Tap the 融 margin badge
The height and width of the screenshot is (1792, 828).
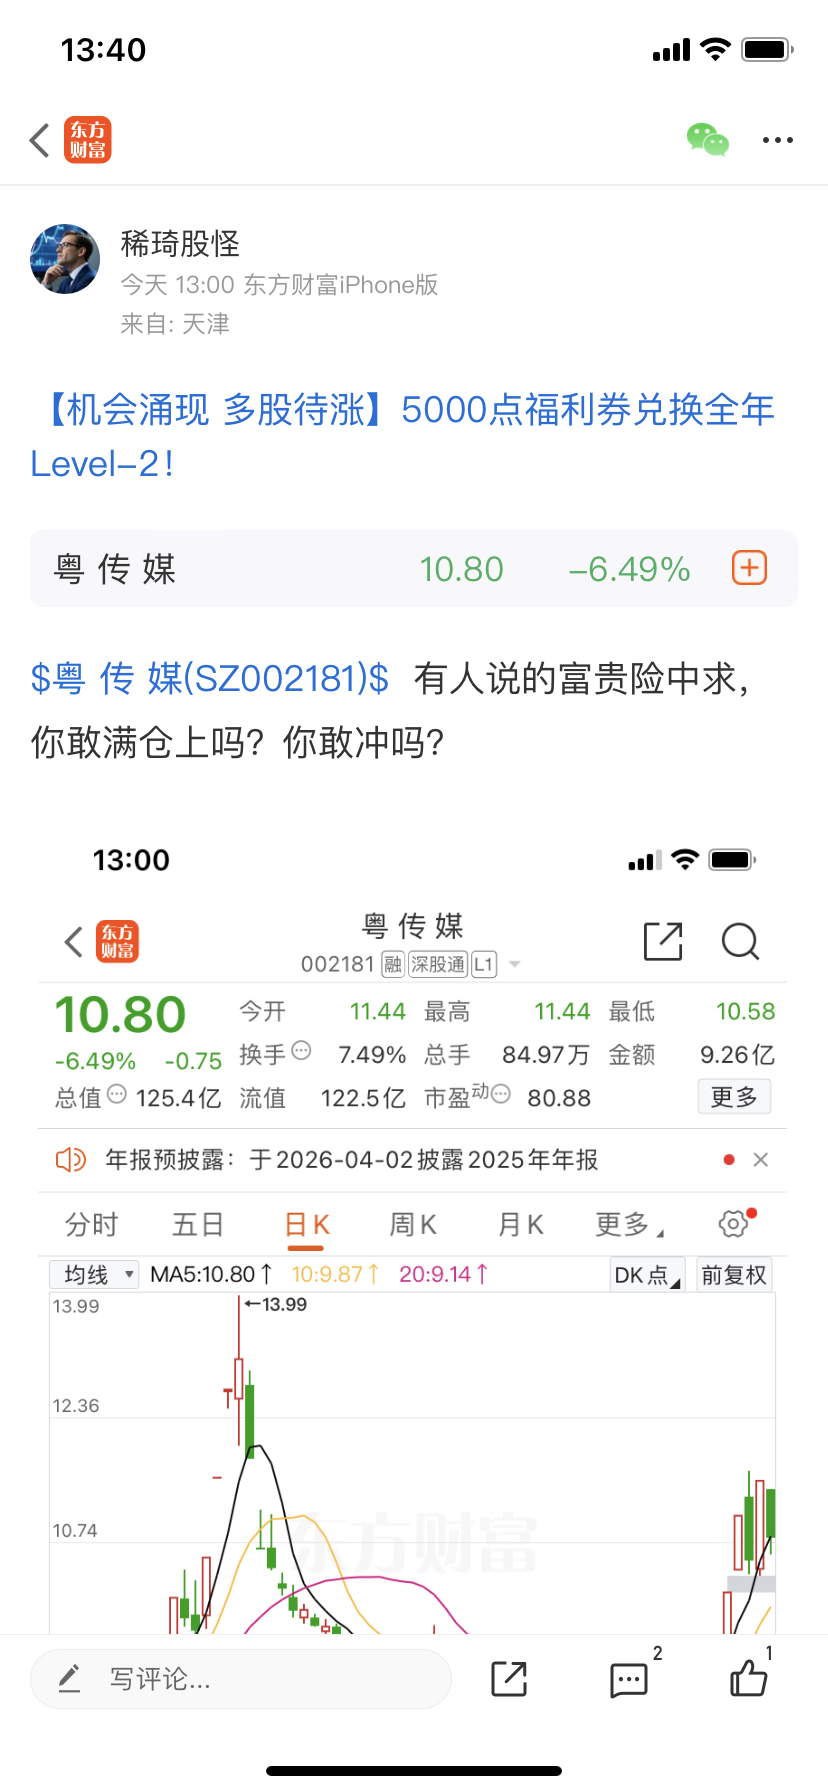pyautogui.click(x=393, y=964)
